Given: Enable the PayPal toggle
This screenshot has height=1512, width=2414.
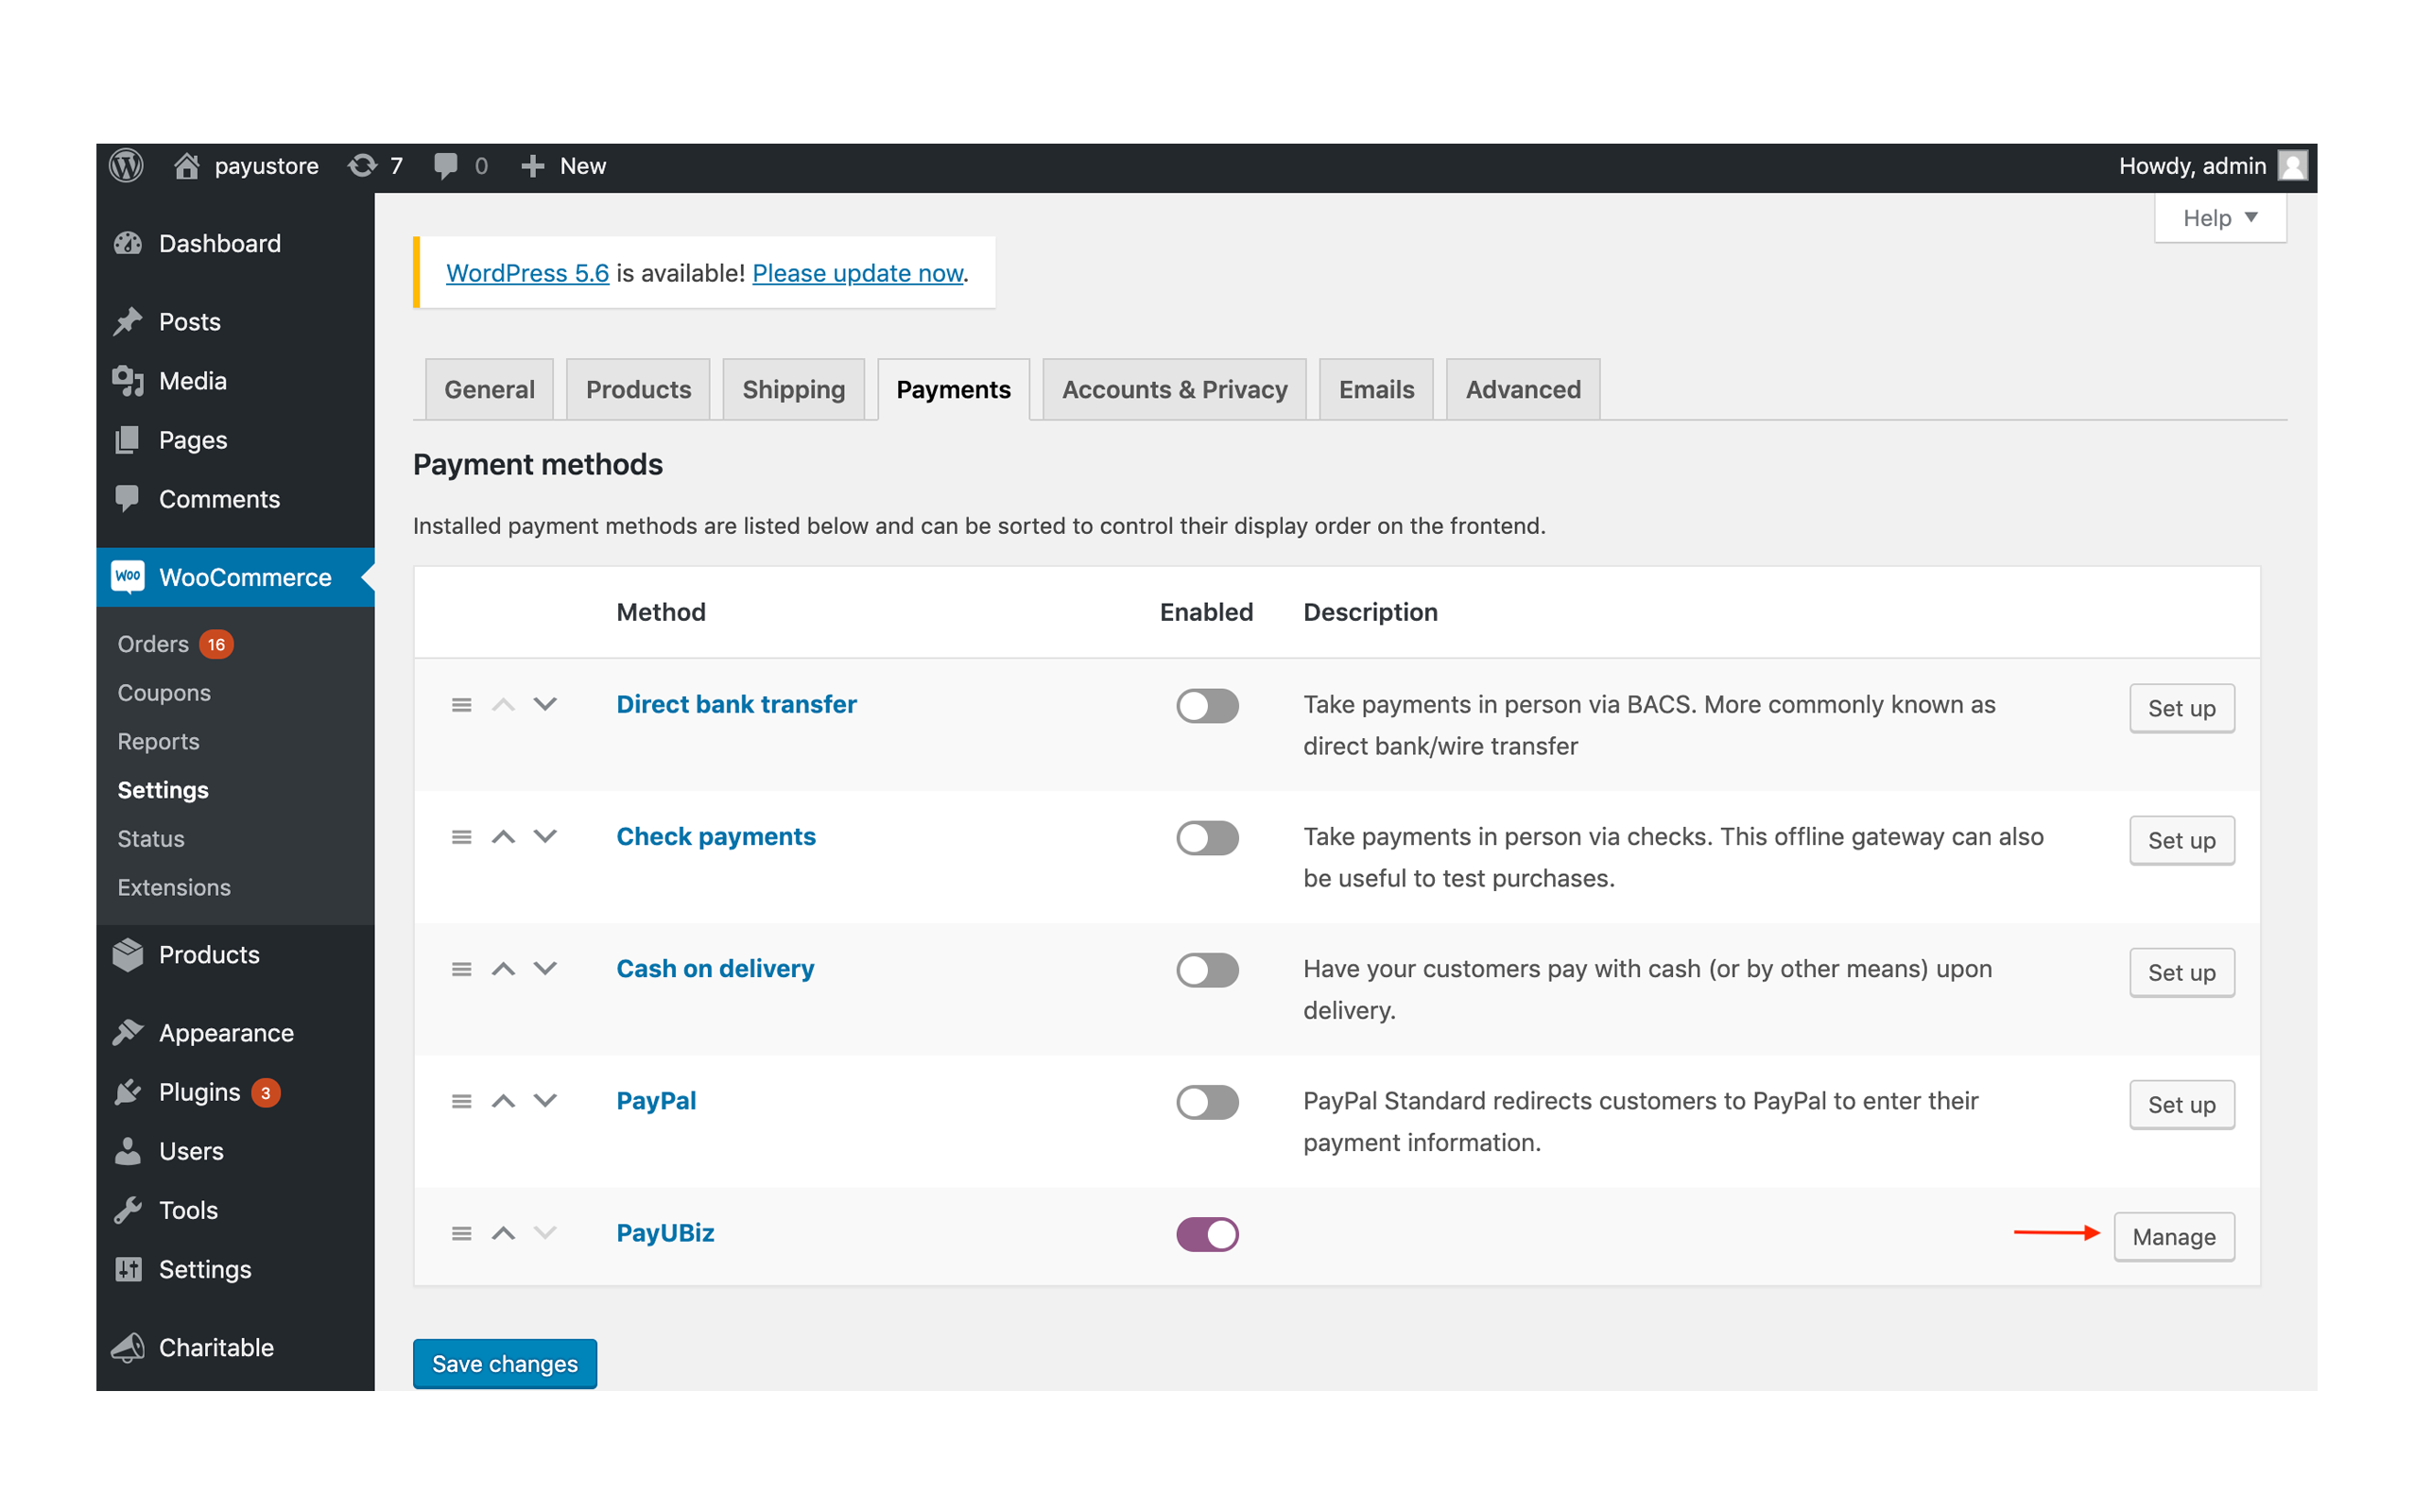Looking at the screenshot, I should [x=1207, y=1102].
